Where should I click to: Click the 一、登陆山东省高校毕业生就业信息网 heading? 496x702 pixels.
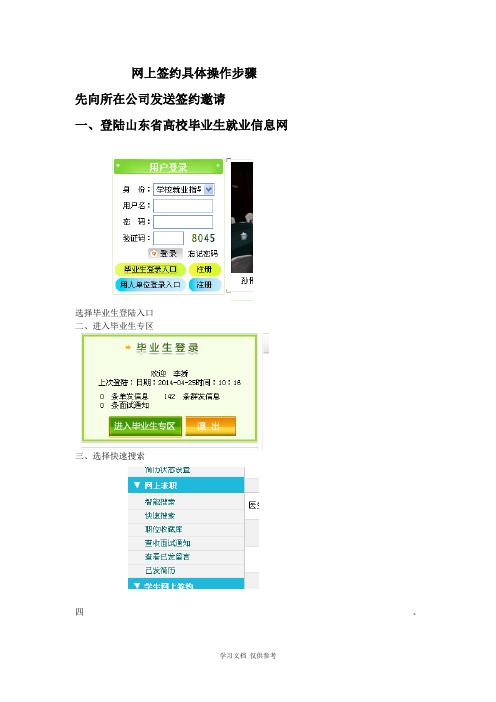tap(181, 125)
